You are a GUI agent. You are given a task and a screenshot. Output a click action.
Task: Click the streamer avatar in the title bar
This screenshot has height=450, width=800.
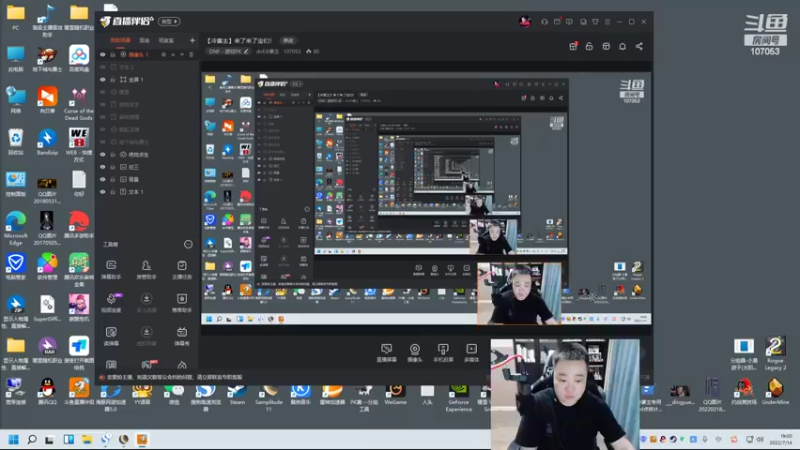524,21
